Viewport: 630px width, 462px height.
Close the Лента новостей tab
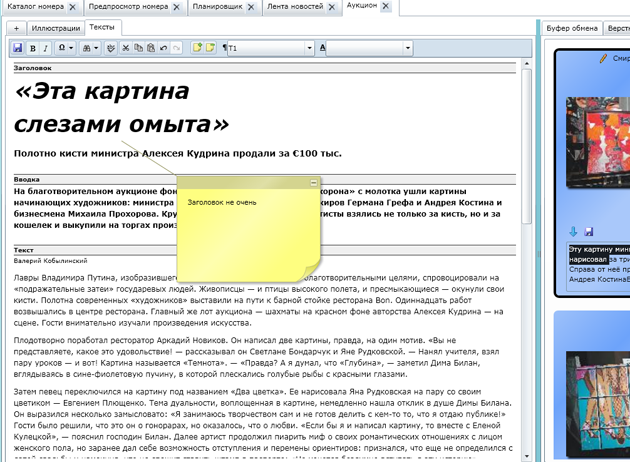pyautogui.click(x=331, y=7)
